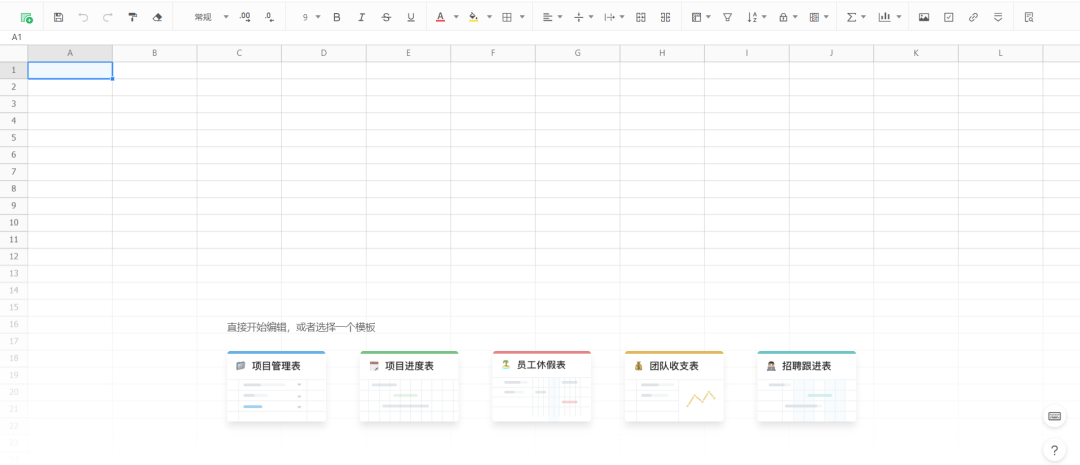Select column D header
Screen dimensions: 1080x465
click(323, 52)
